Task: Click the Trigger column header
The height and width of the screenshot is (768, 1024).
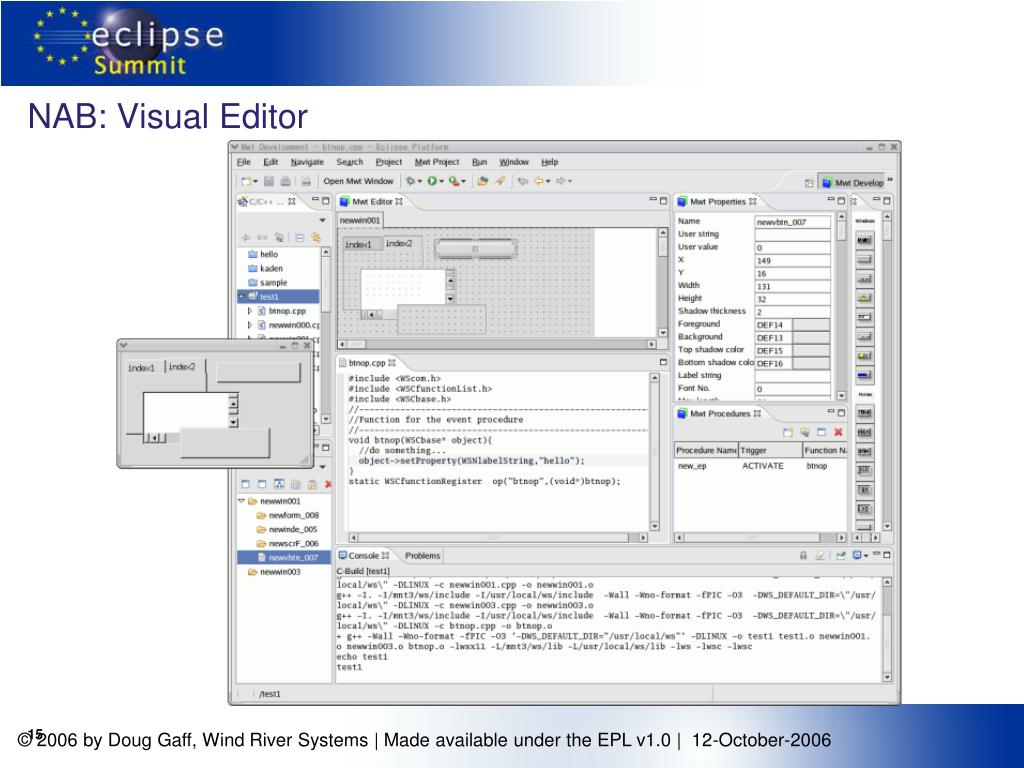Action: [769, 451]
